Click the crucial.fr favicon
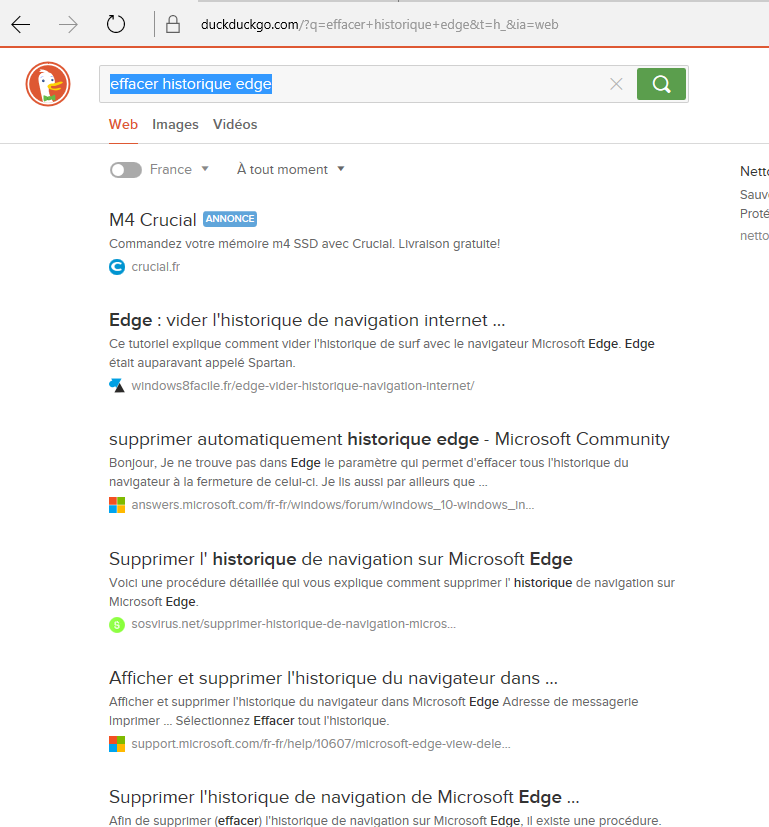 pos(117,267)
